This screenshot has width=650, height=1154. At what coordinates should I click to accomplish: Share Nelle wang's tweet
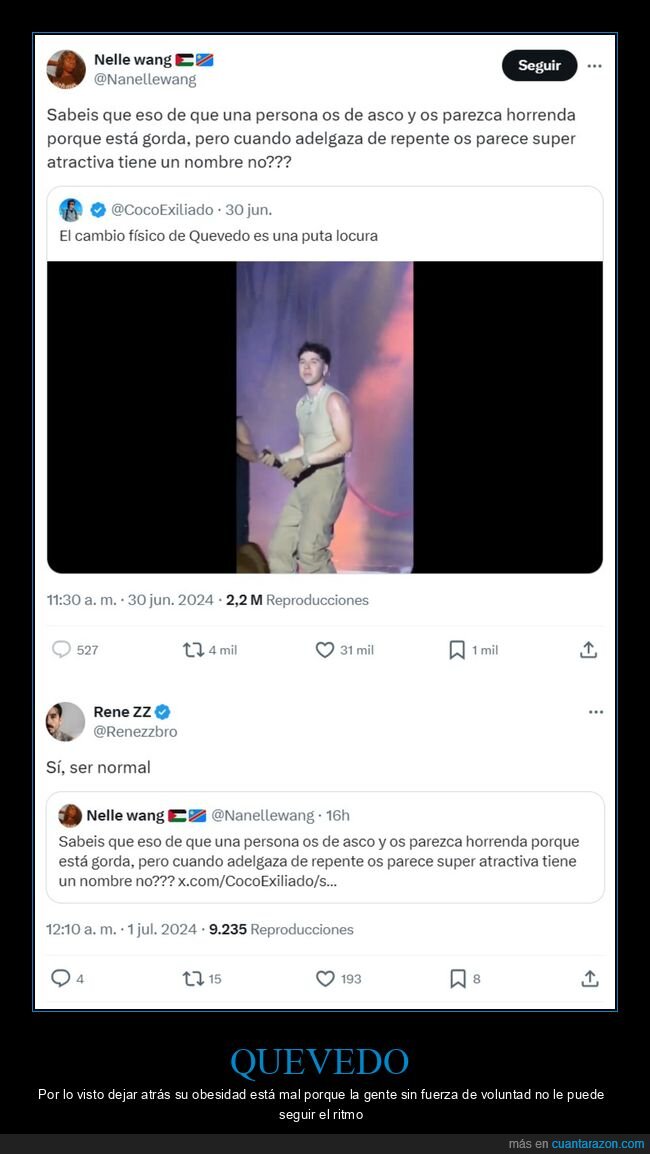tap(589, 650)
